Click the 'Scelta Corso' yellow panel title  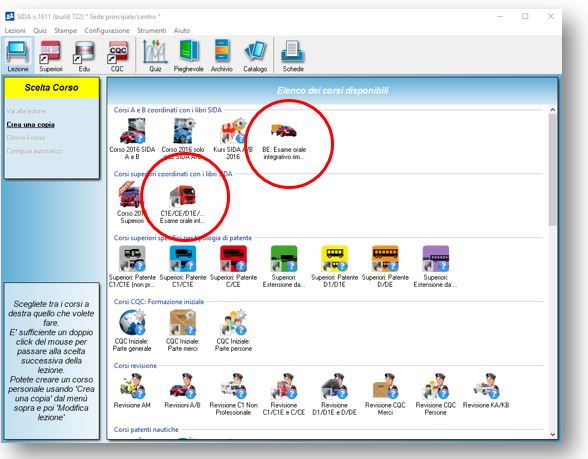point(52,88)
